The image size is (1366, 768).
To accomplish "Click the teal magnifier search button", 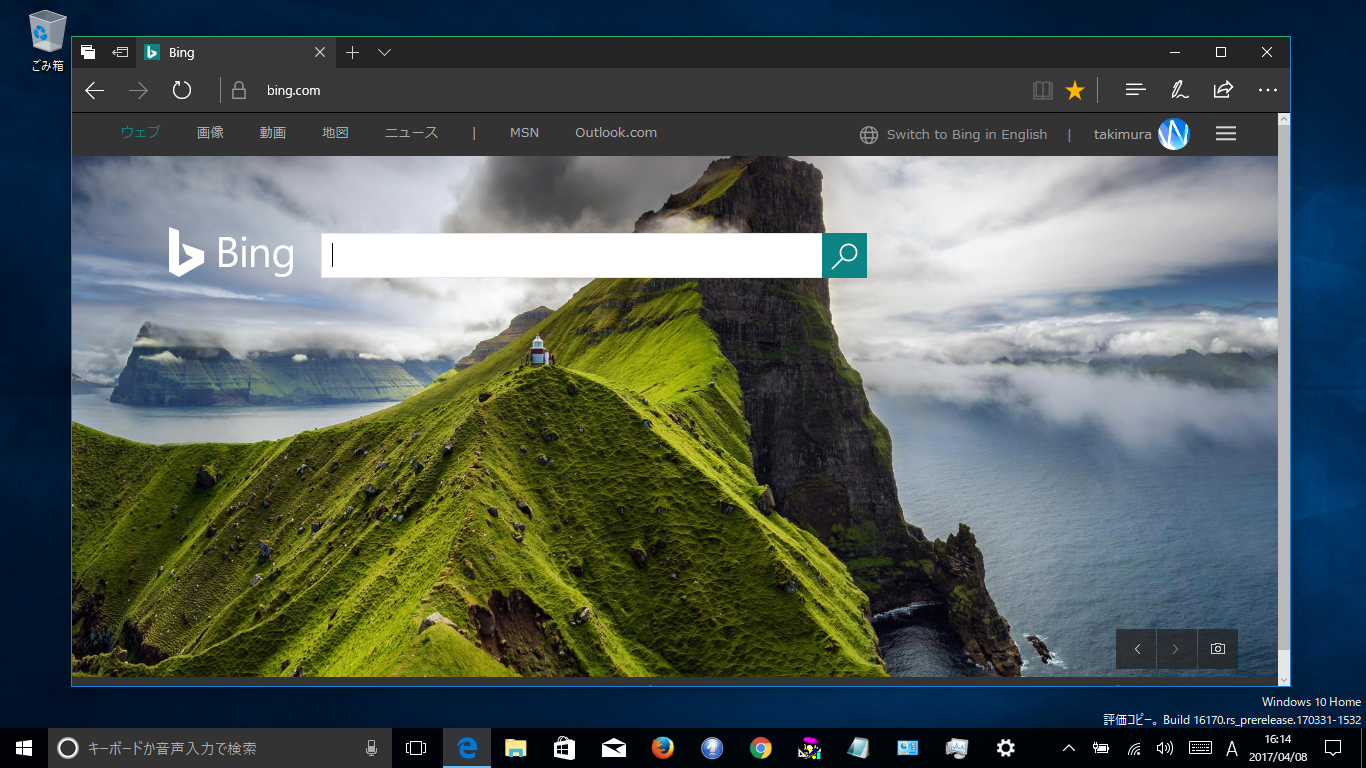I will pos(844,256).
